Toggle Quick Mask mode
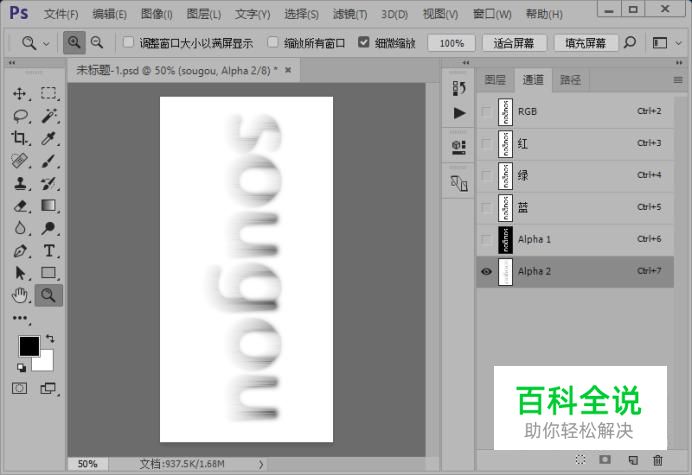Image resolution: width=692 pixels, height=475 pixels. pos(19,388)
